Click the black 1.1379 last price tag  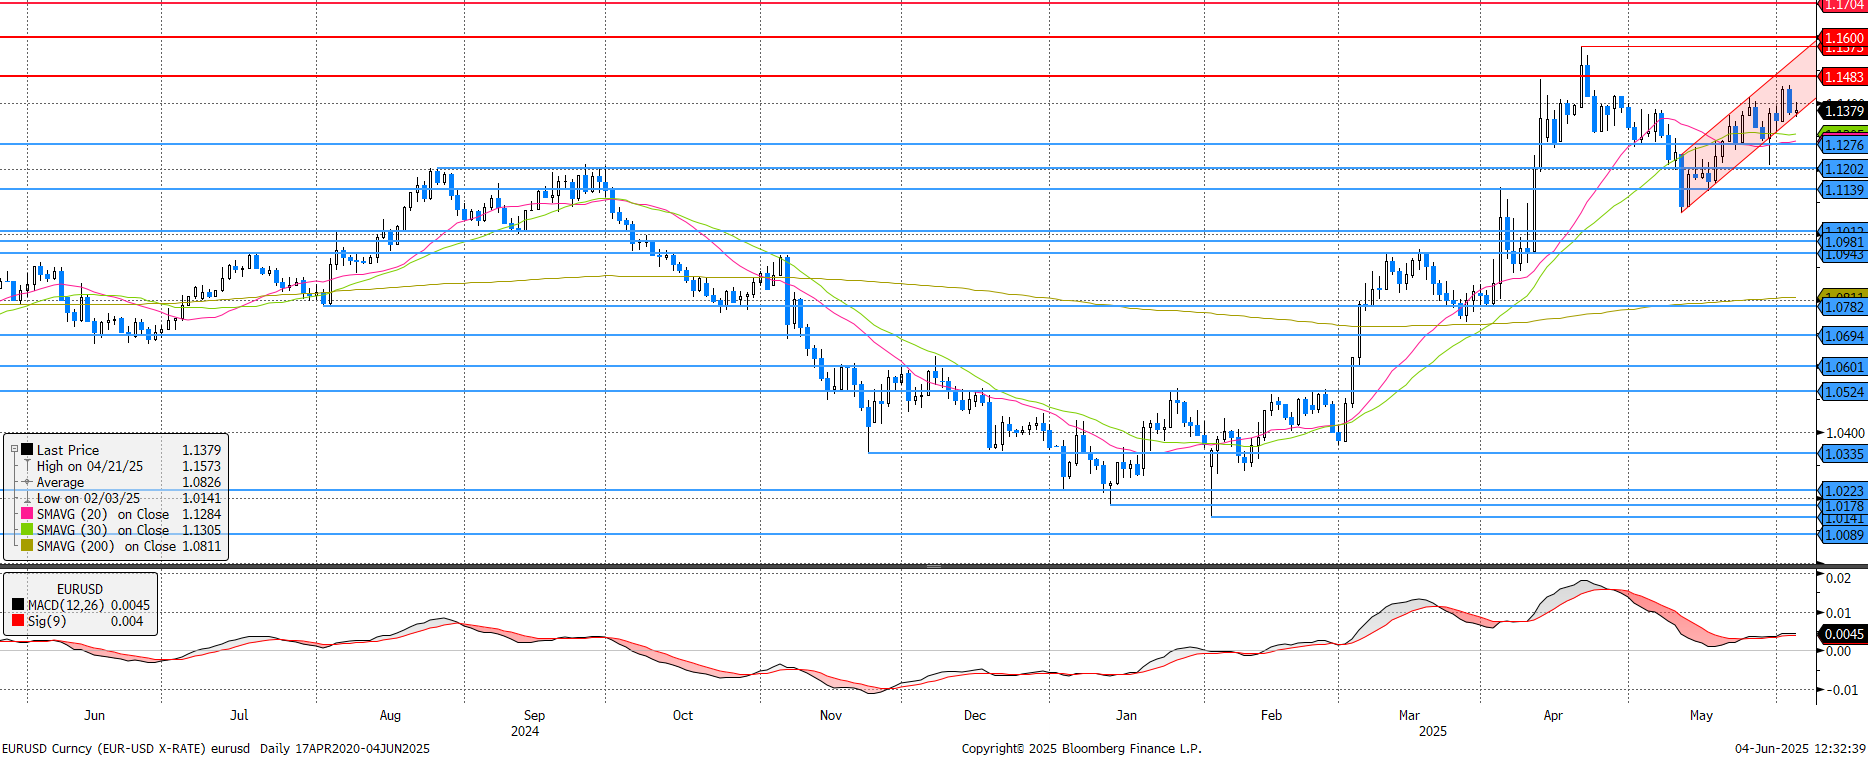[1843, 111]
